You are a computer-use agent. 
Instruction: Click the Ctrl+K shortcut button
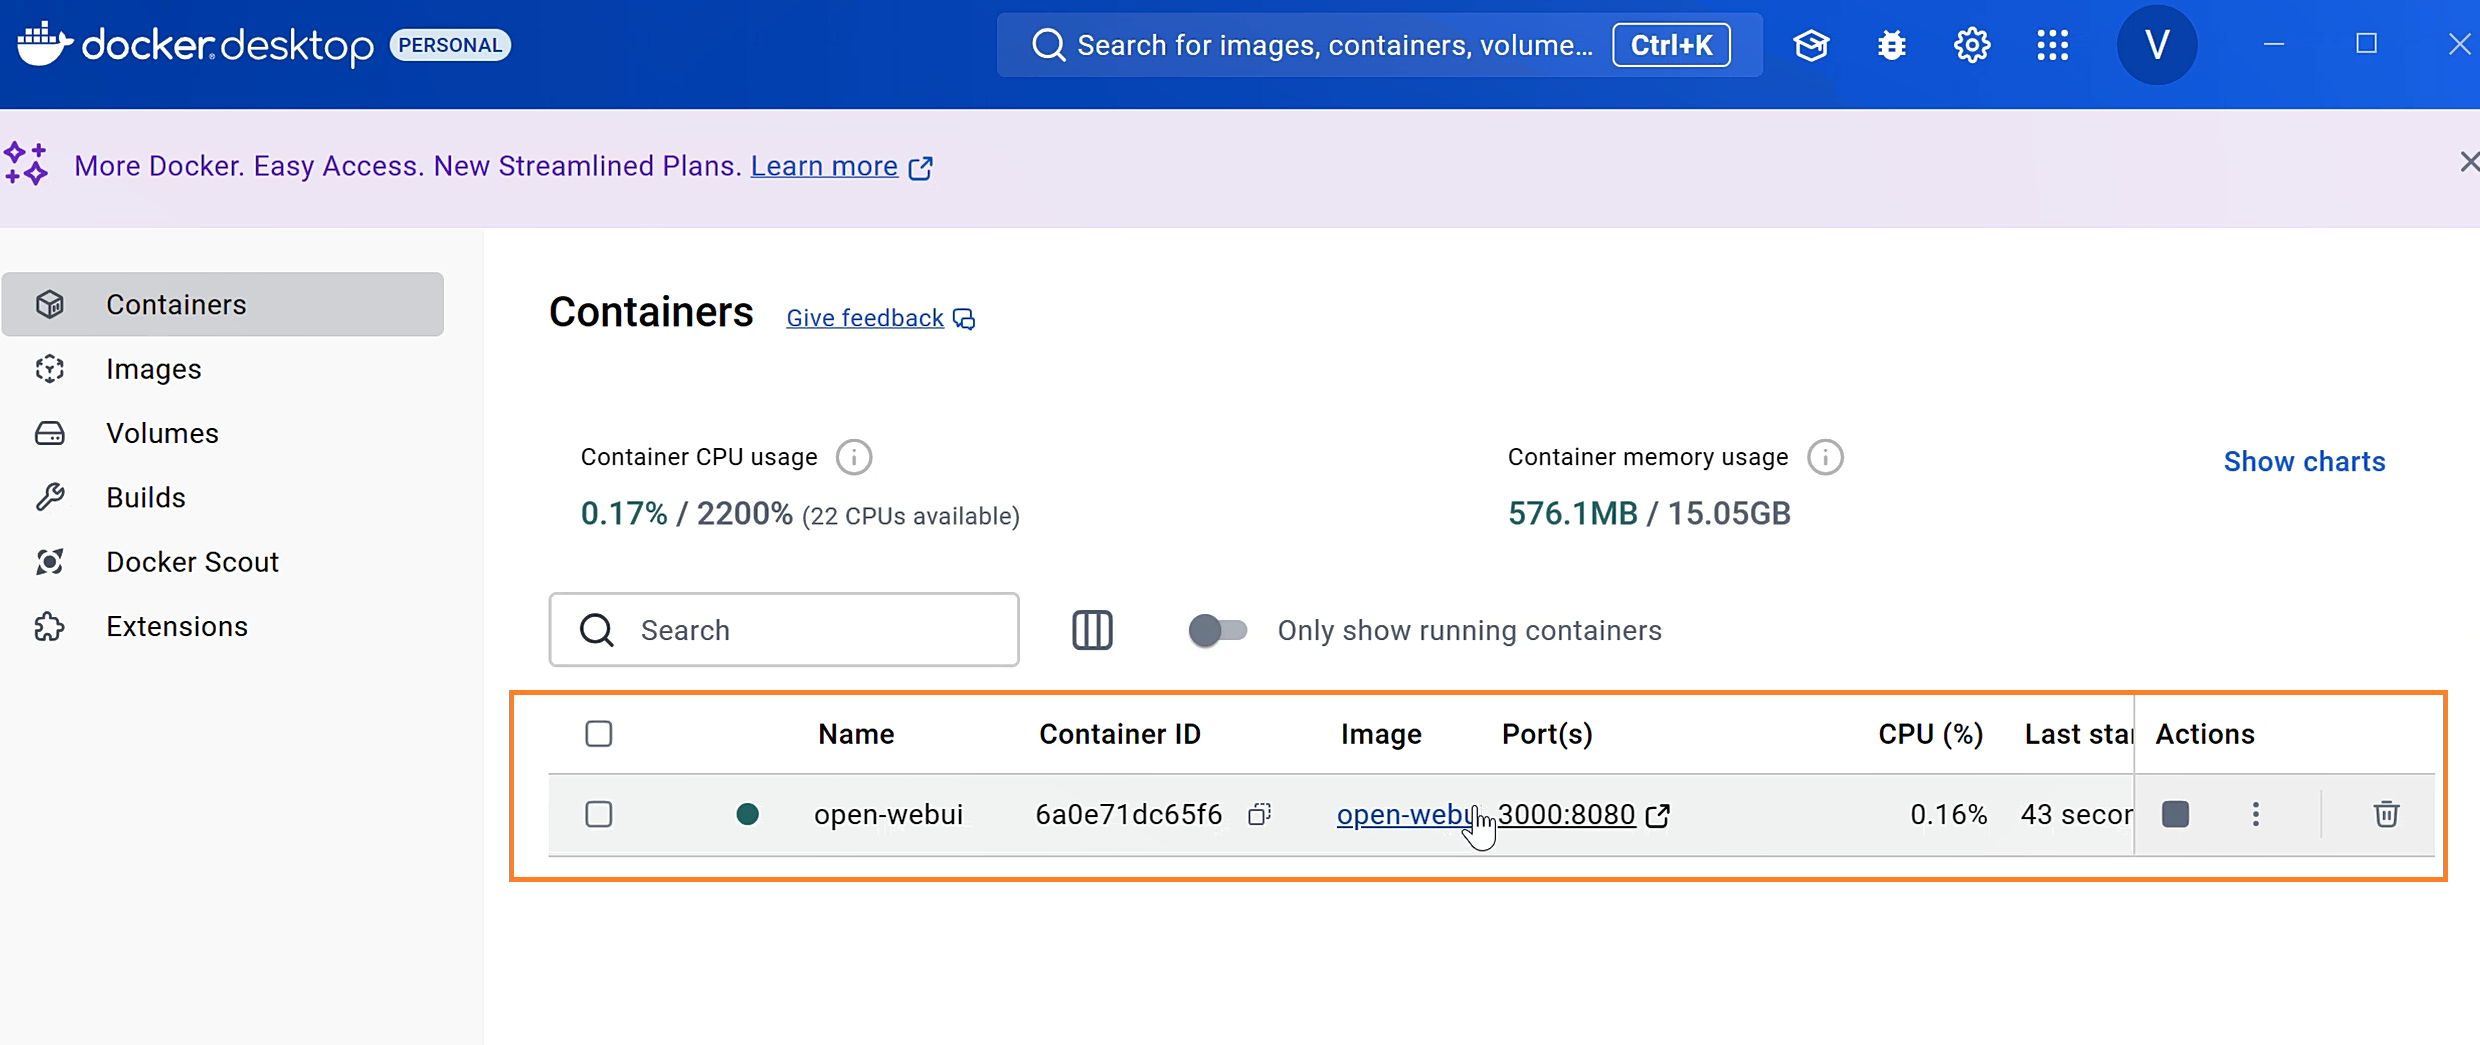(x=1671, y=45)
